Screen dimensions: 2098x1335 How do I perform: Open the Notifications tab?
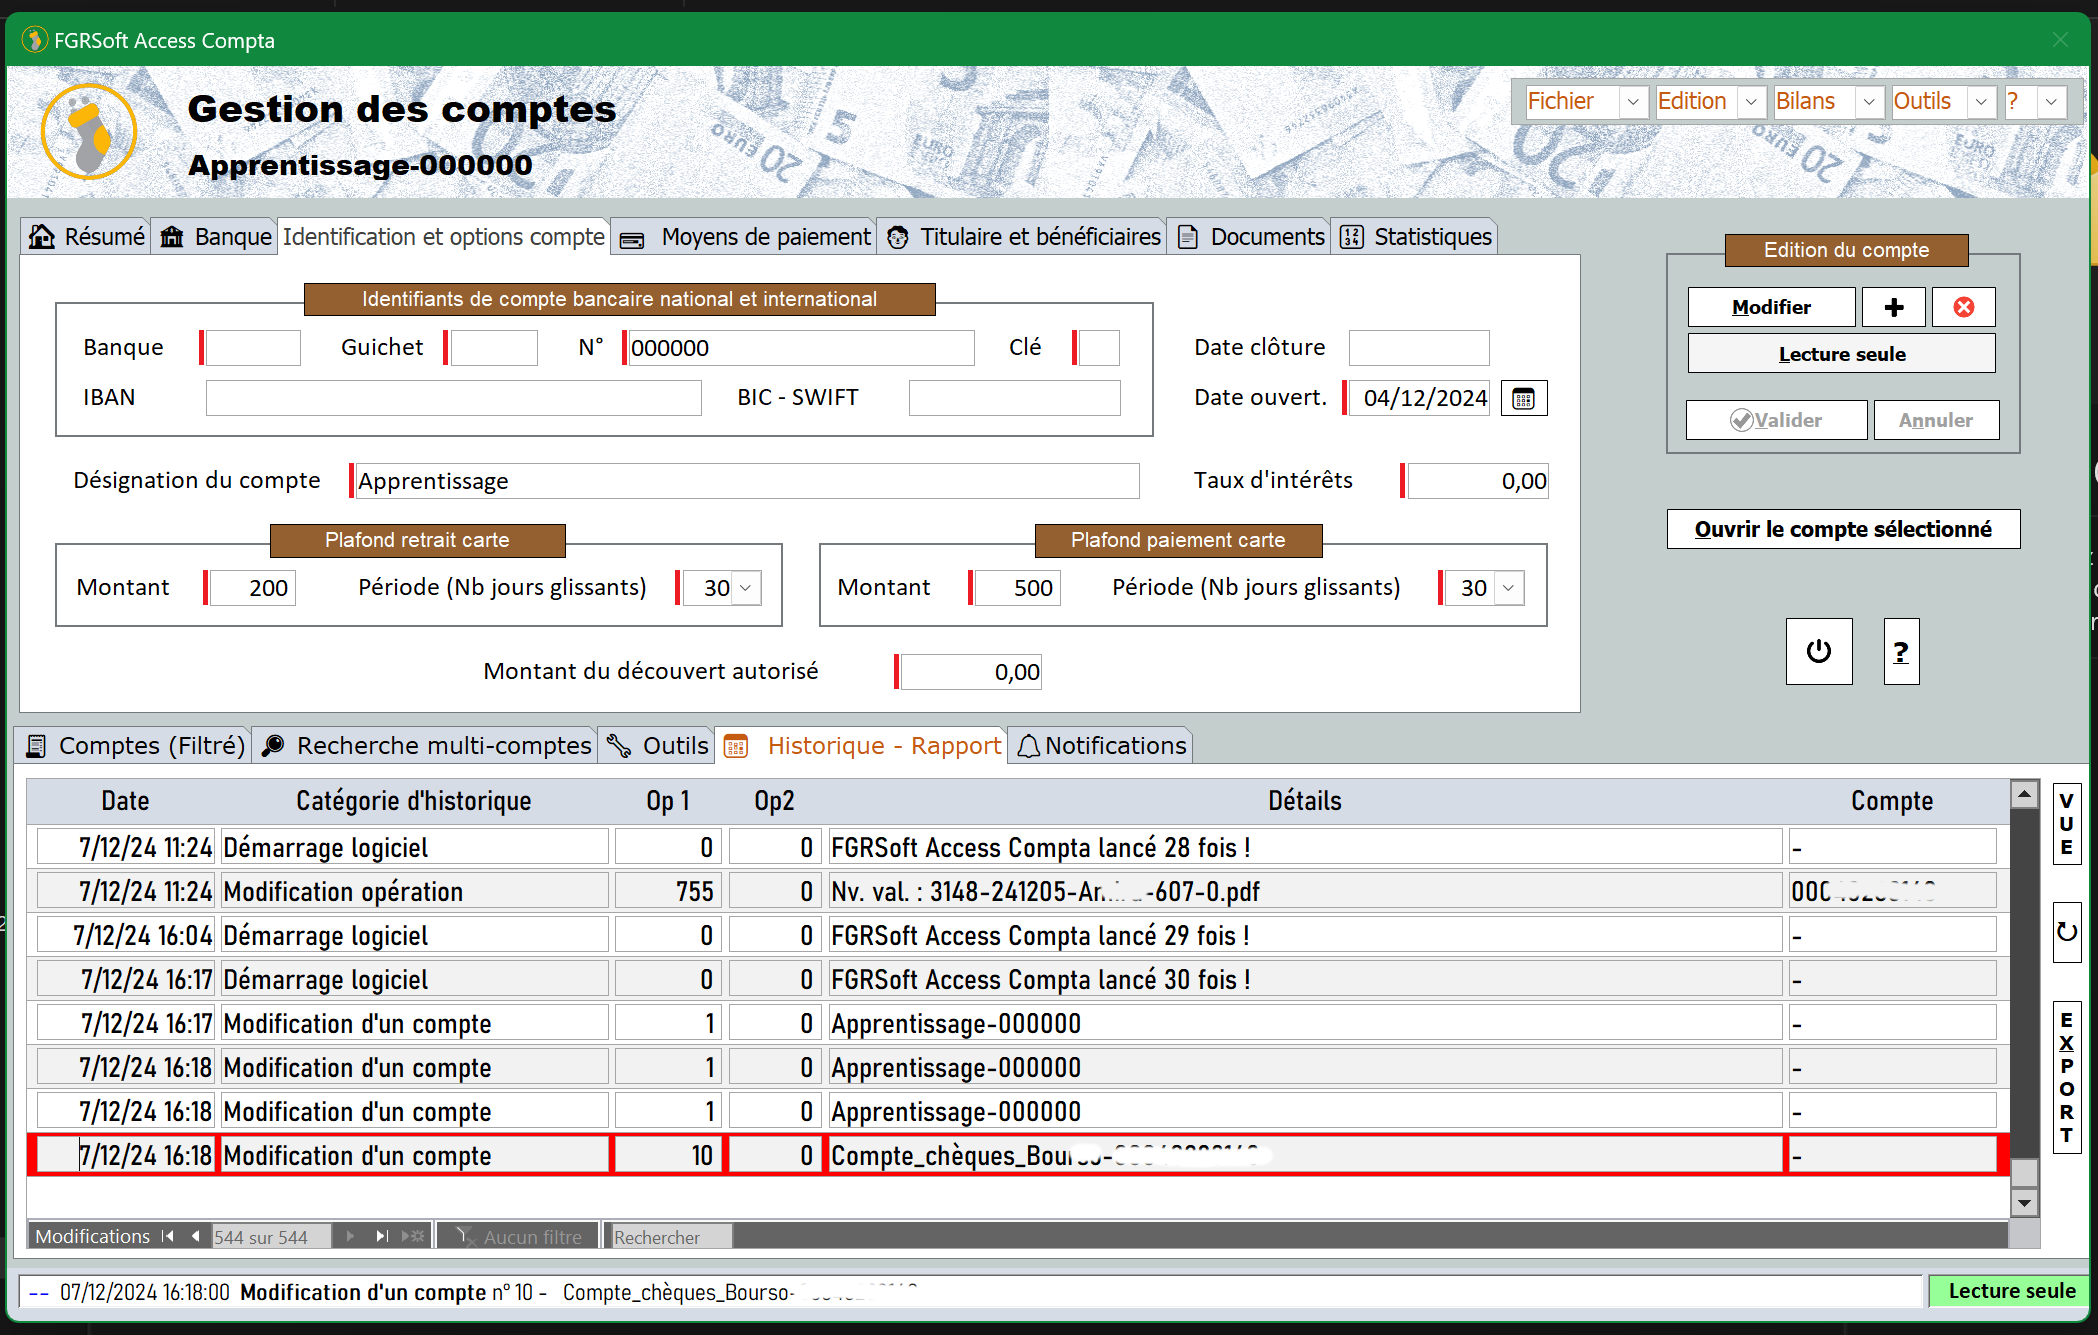[1101, 746]
